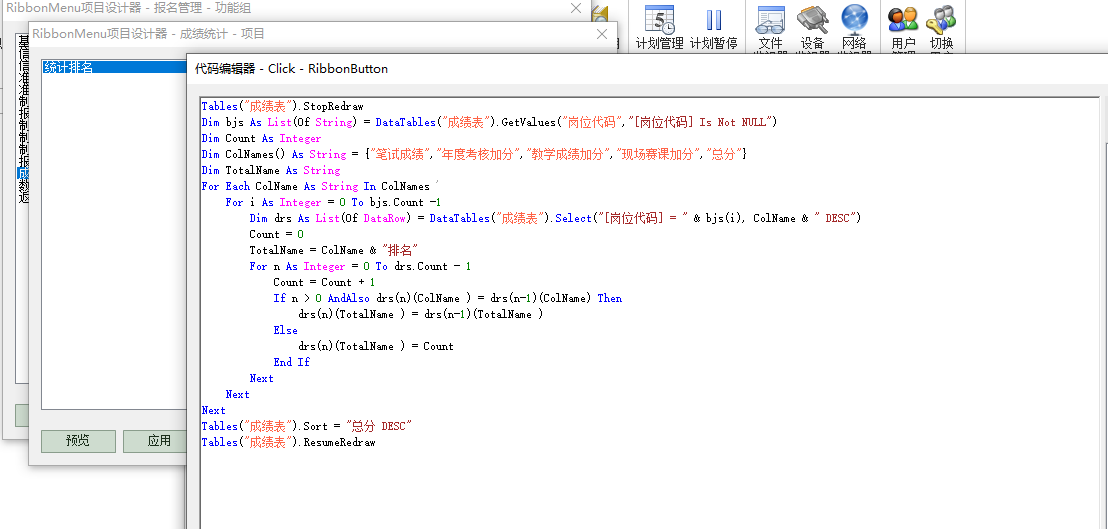The image size is (1108, 529).
Task: Click the 计划暂停 pause icon
Action: point(713,27)
